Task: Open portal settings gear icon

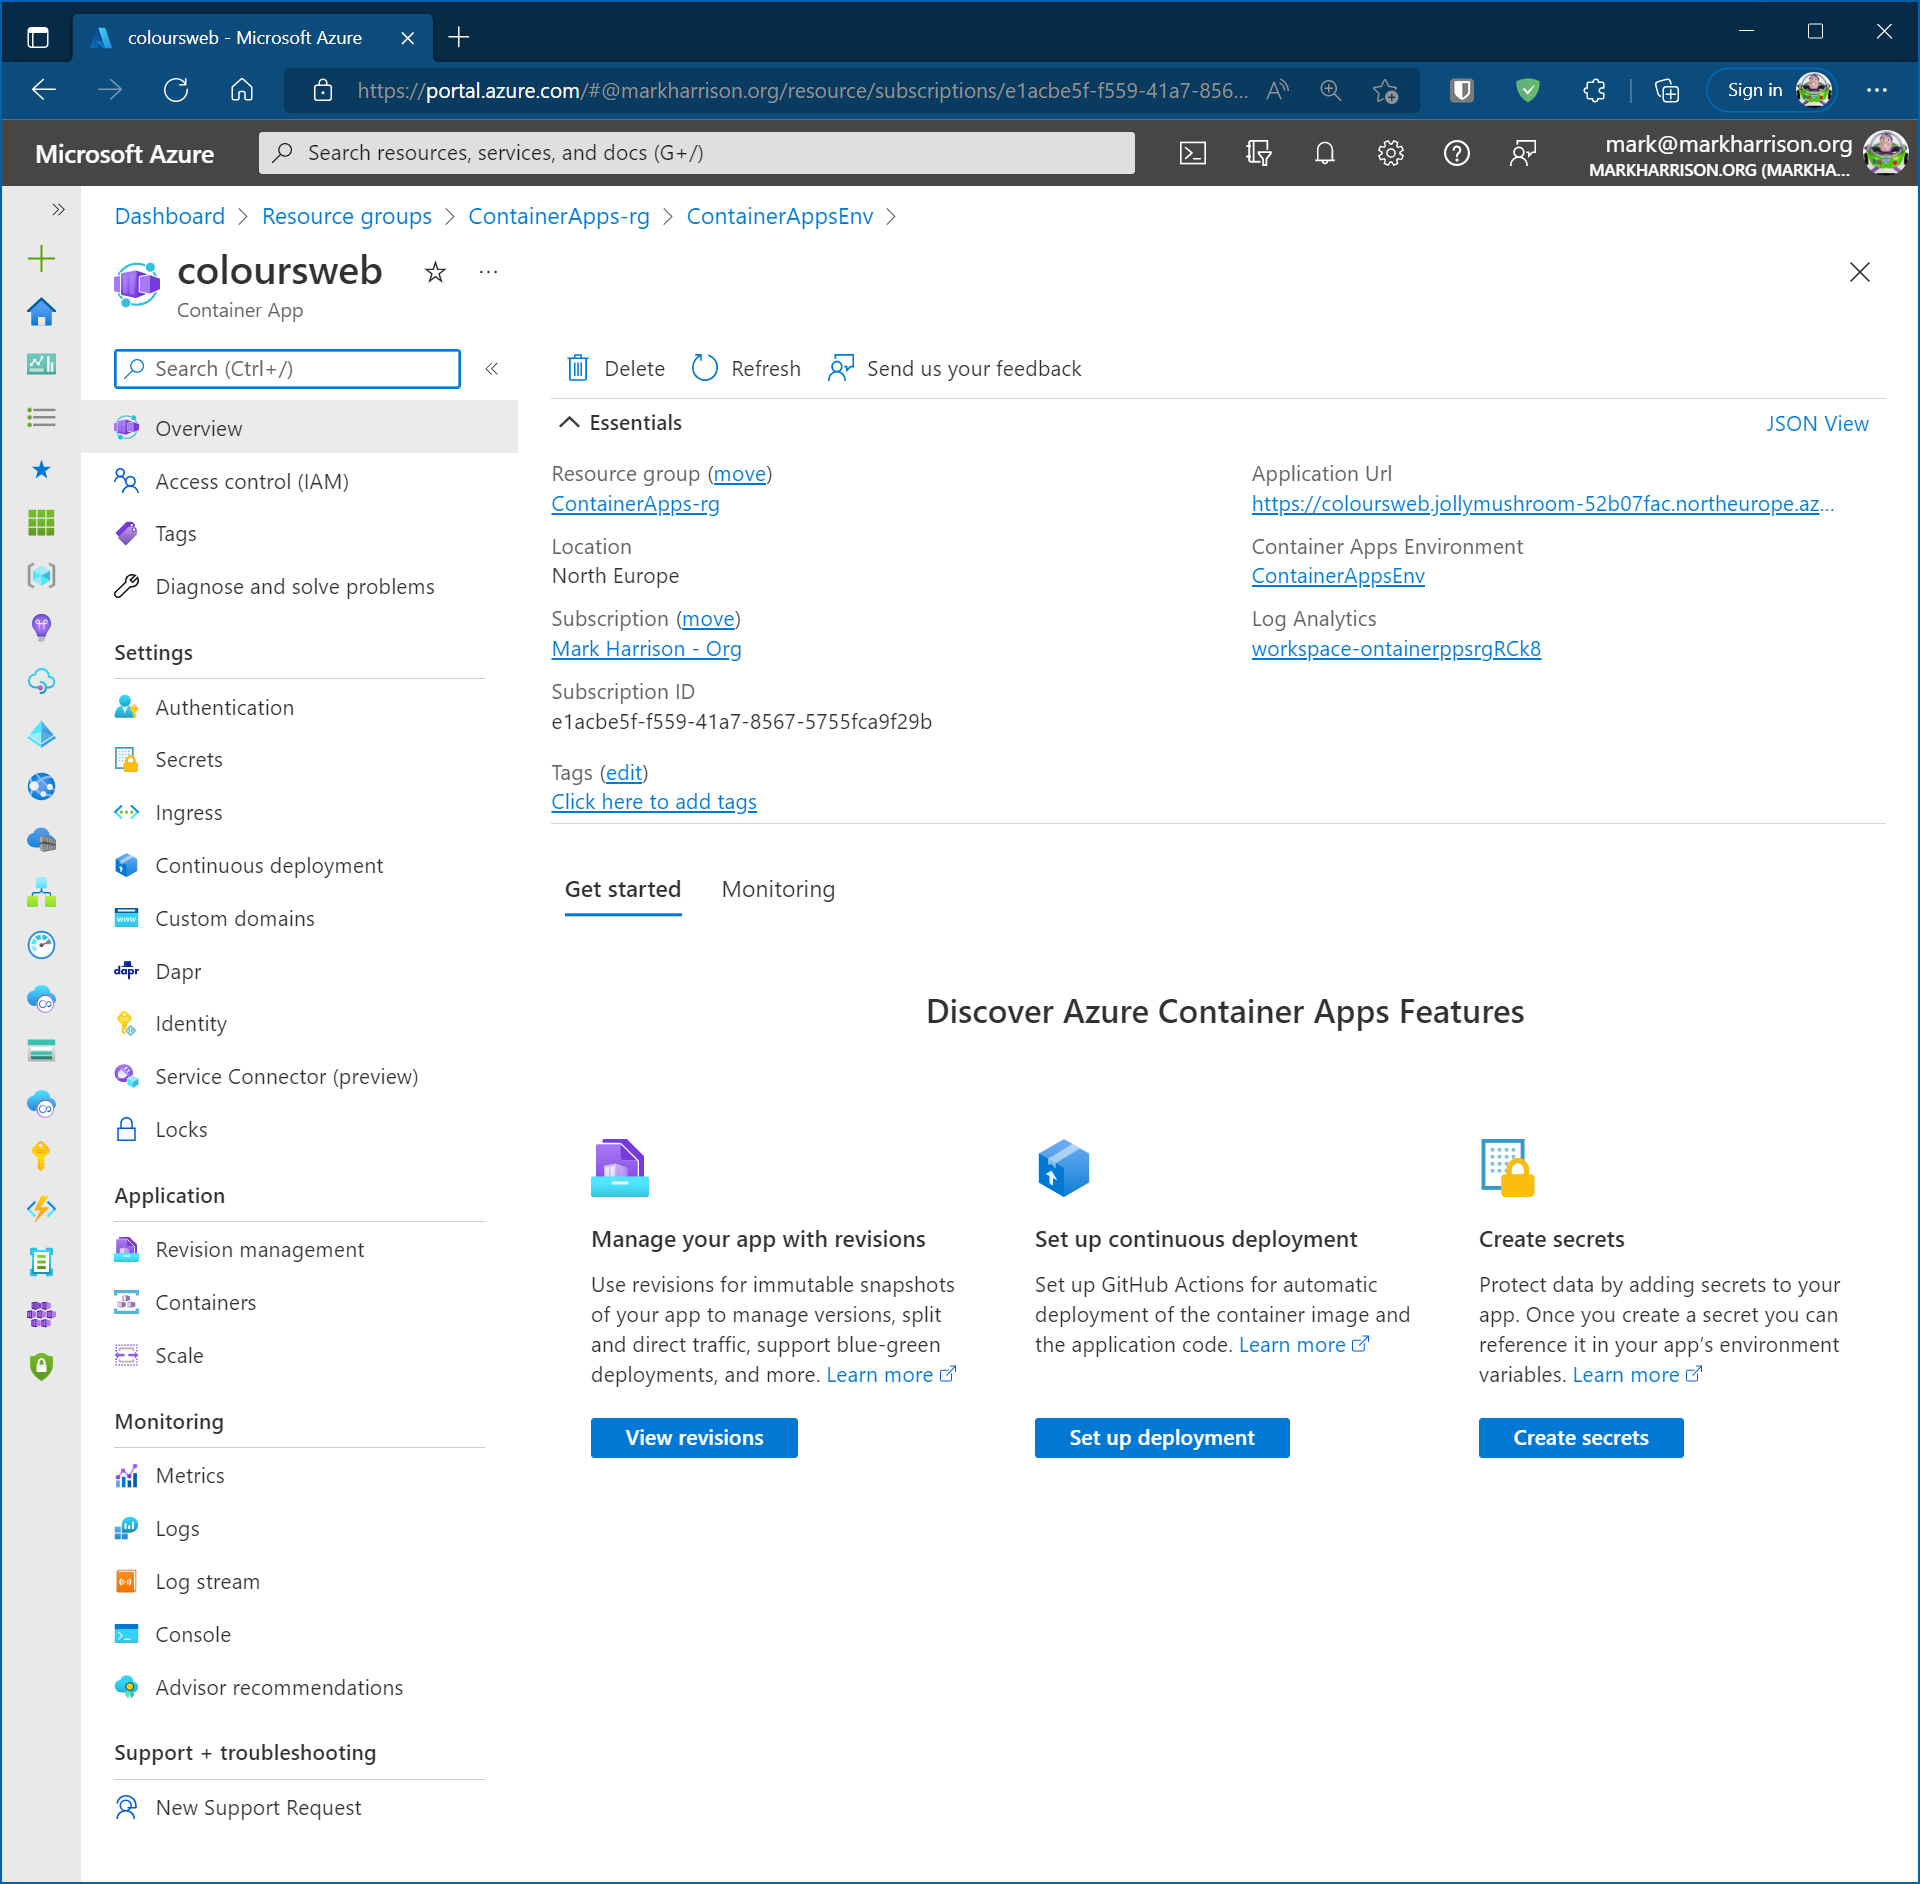Action: (1390, 153)
